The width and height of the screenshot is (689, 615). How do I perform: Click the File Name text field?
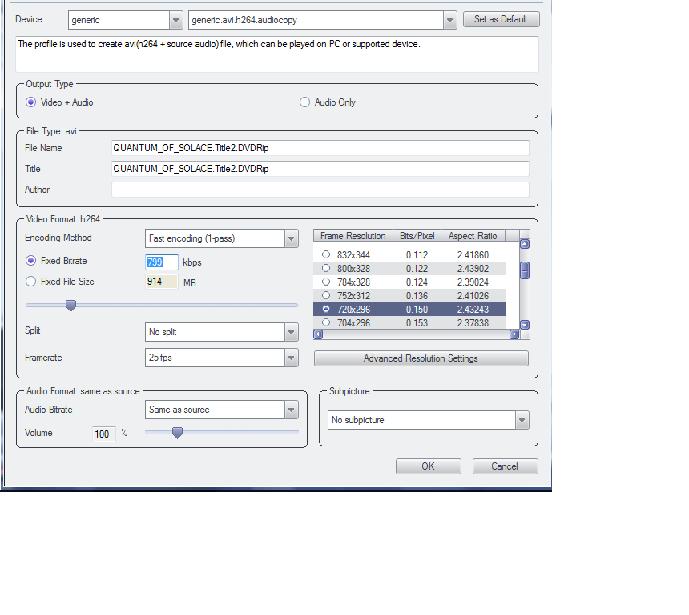click(x=320, y=147)
